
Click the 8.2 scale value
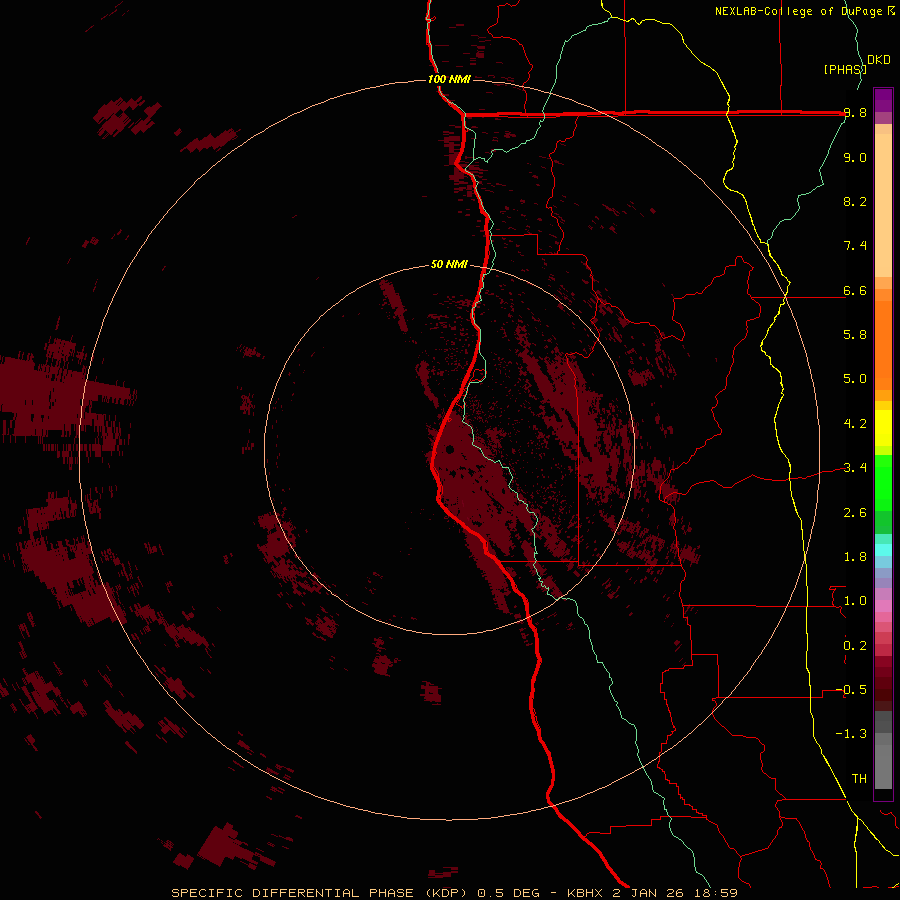click(x=855, y=201)
